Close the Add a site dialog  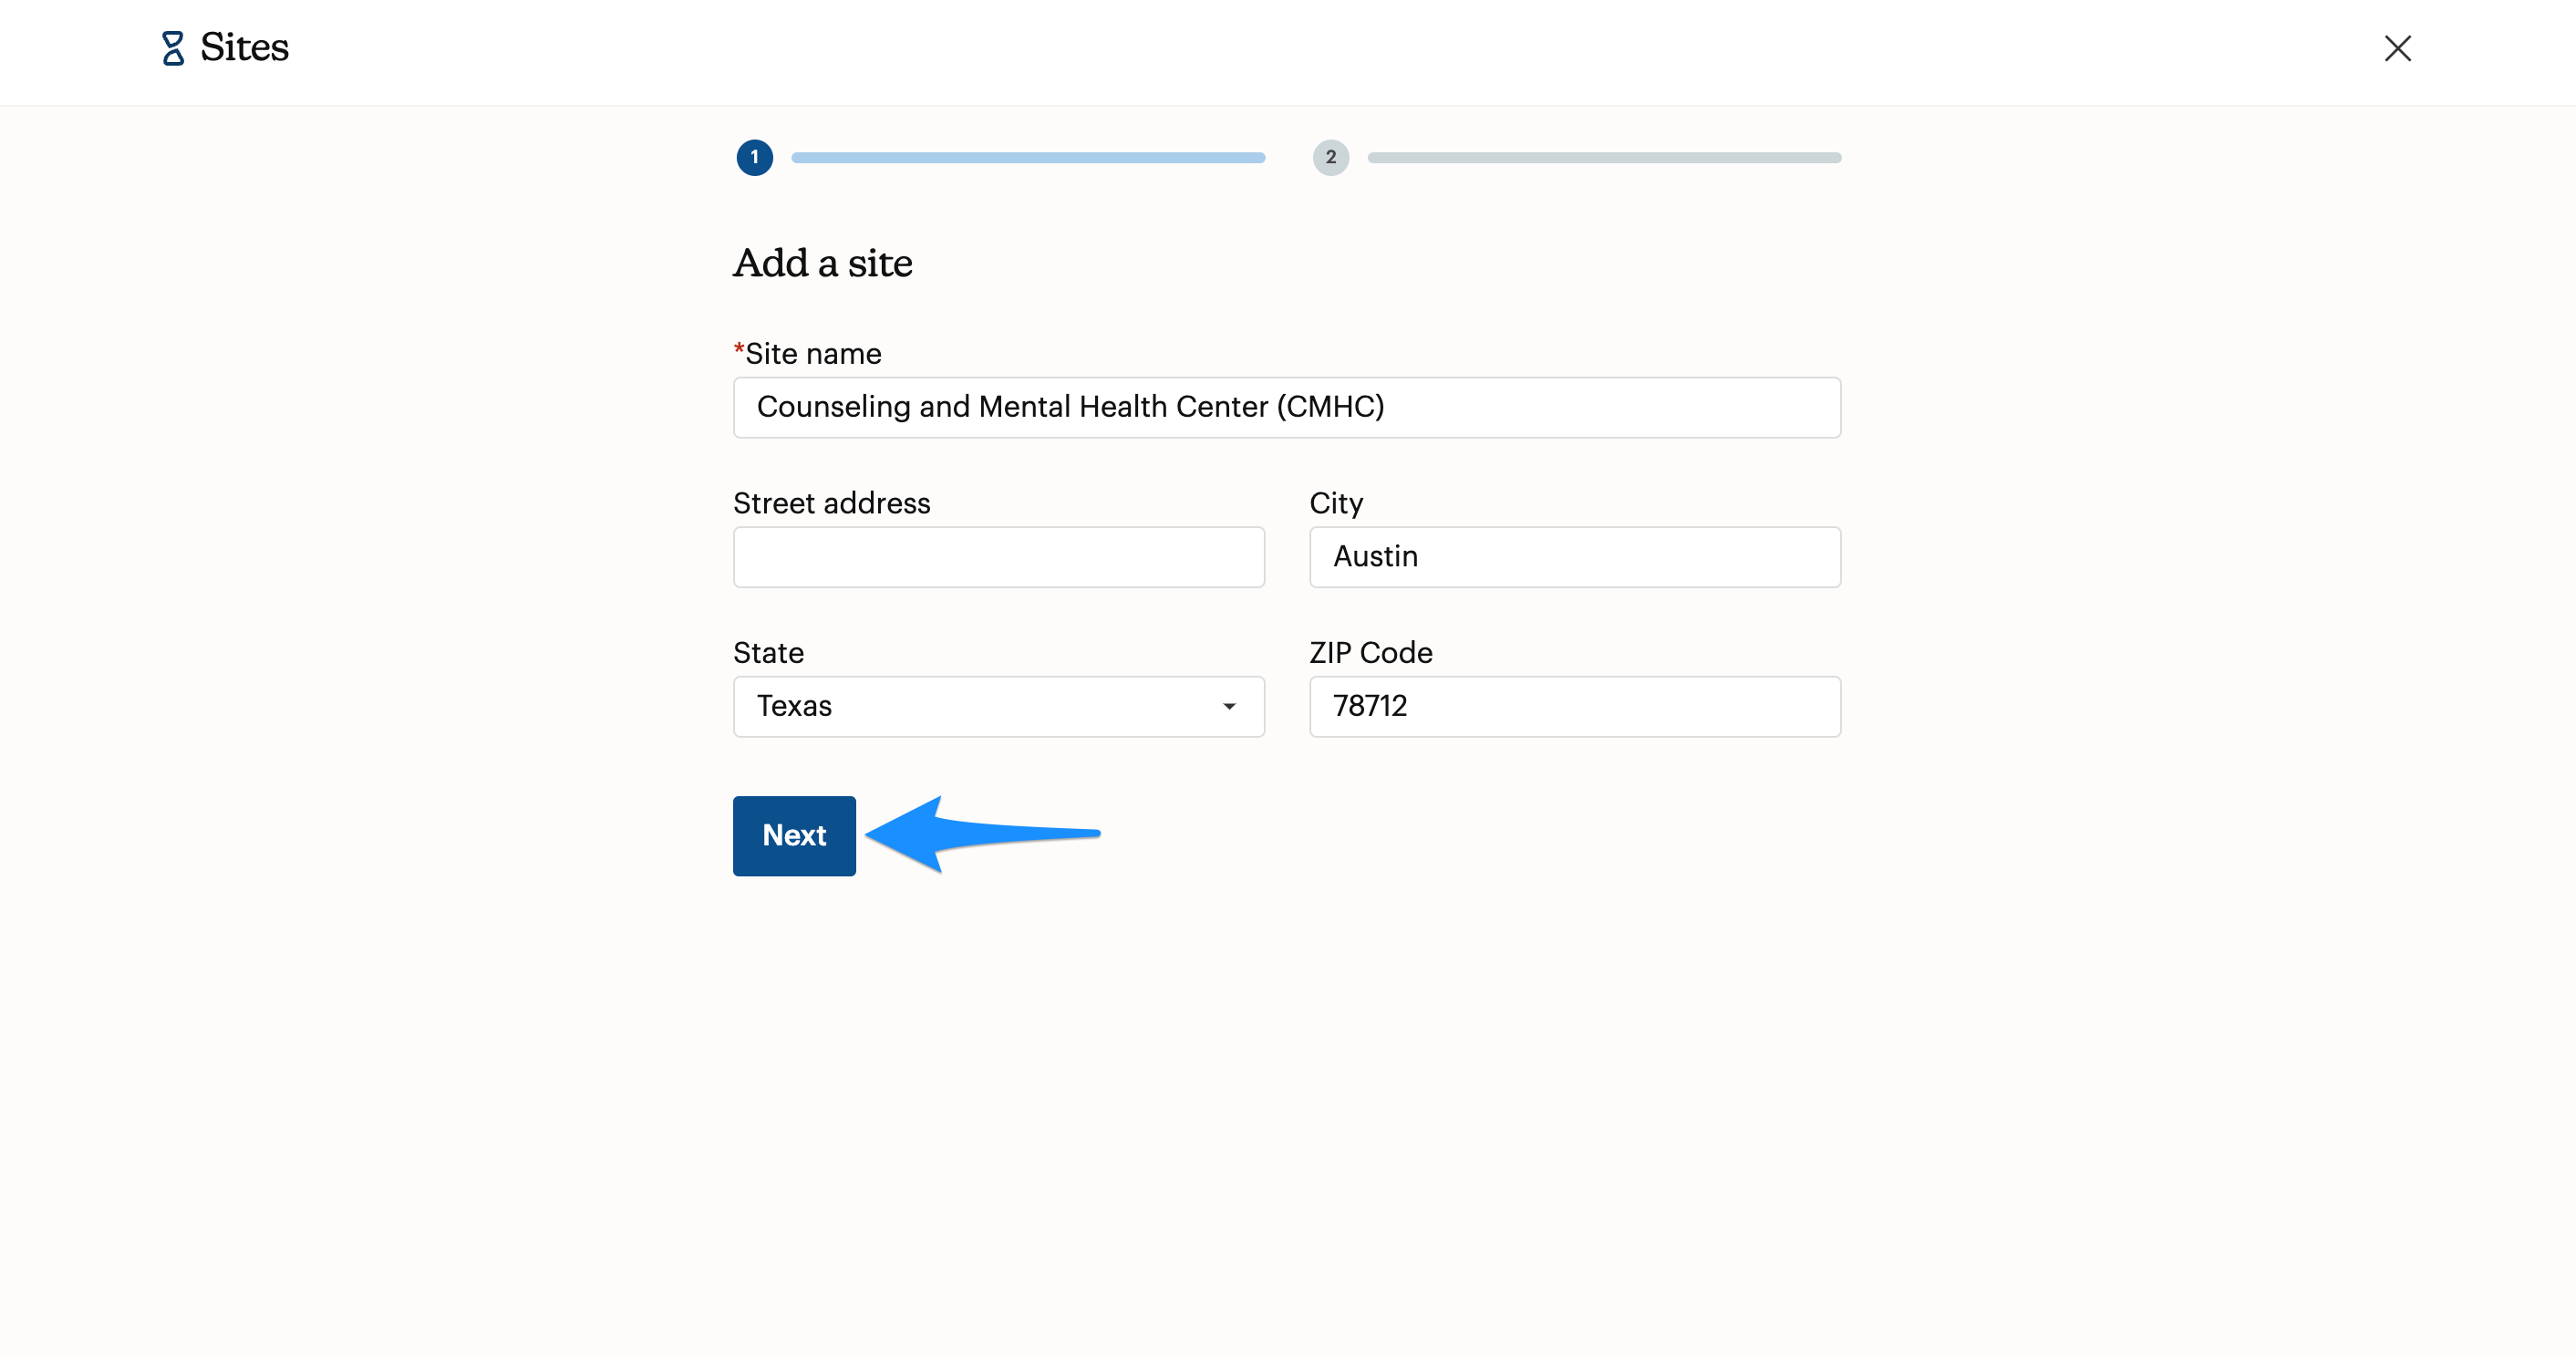pyautogui.click(x=2397, y=48)
